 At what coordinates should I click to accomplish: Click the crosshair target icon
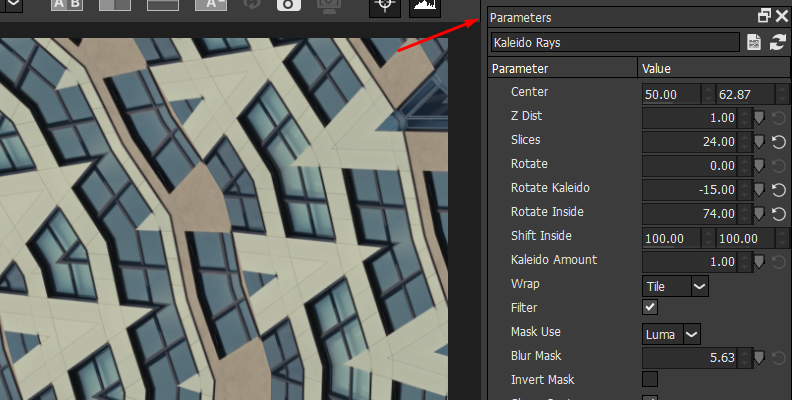coord(384,5)
